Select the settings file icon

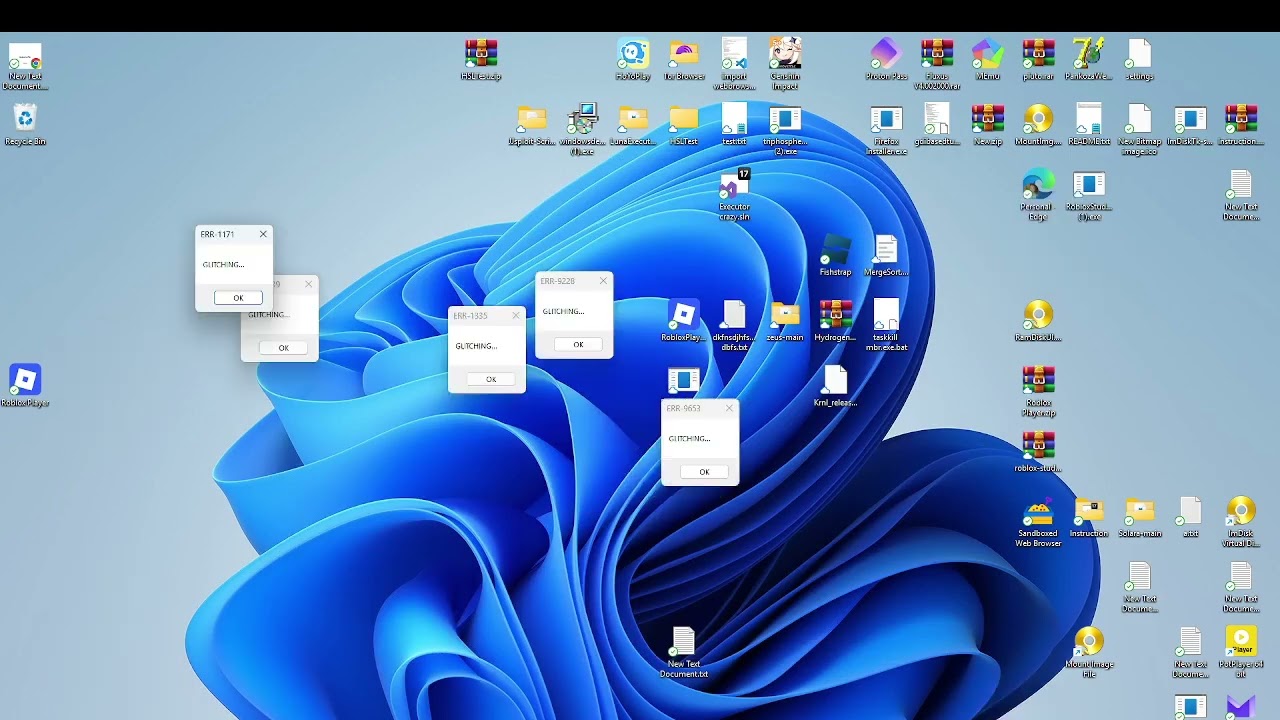[1139, 60]
